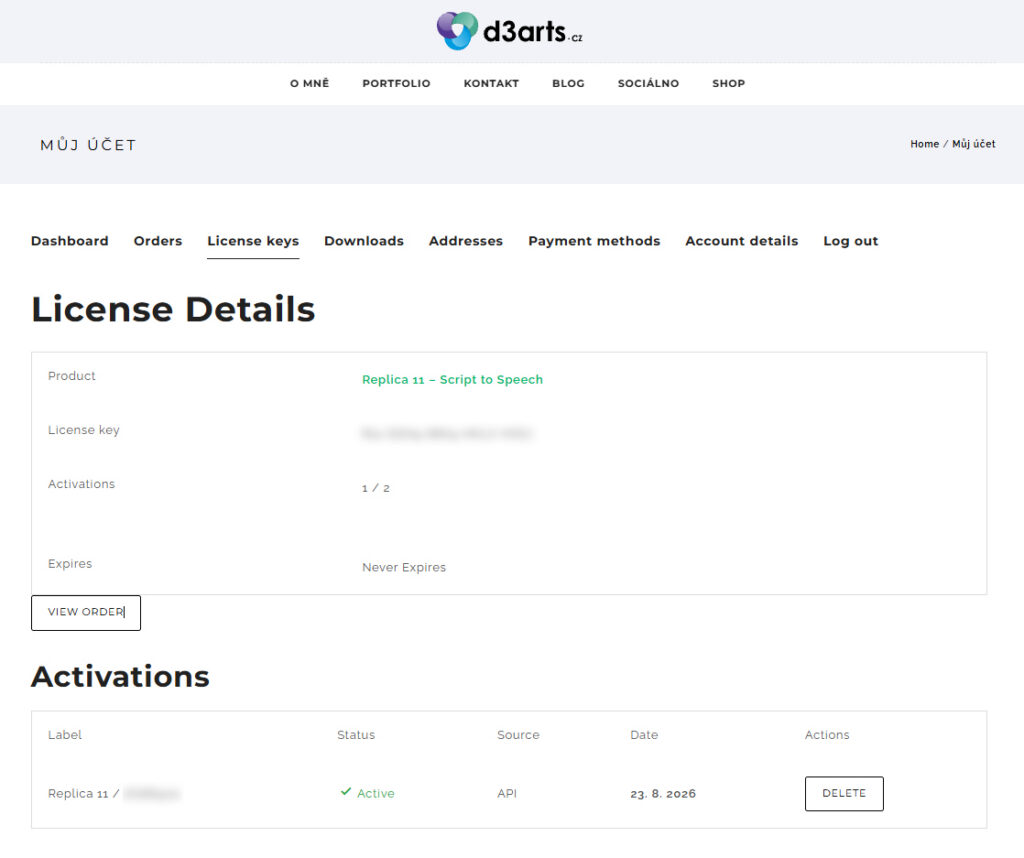Click the green Active checkmark icon
1024x858 pixels.
coord(346,792)
